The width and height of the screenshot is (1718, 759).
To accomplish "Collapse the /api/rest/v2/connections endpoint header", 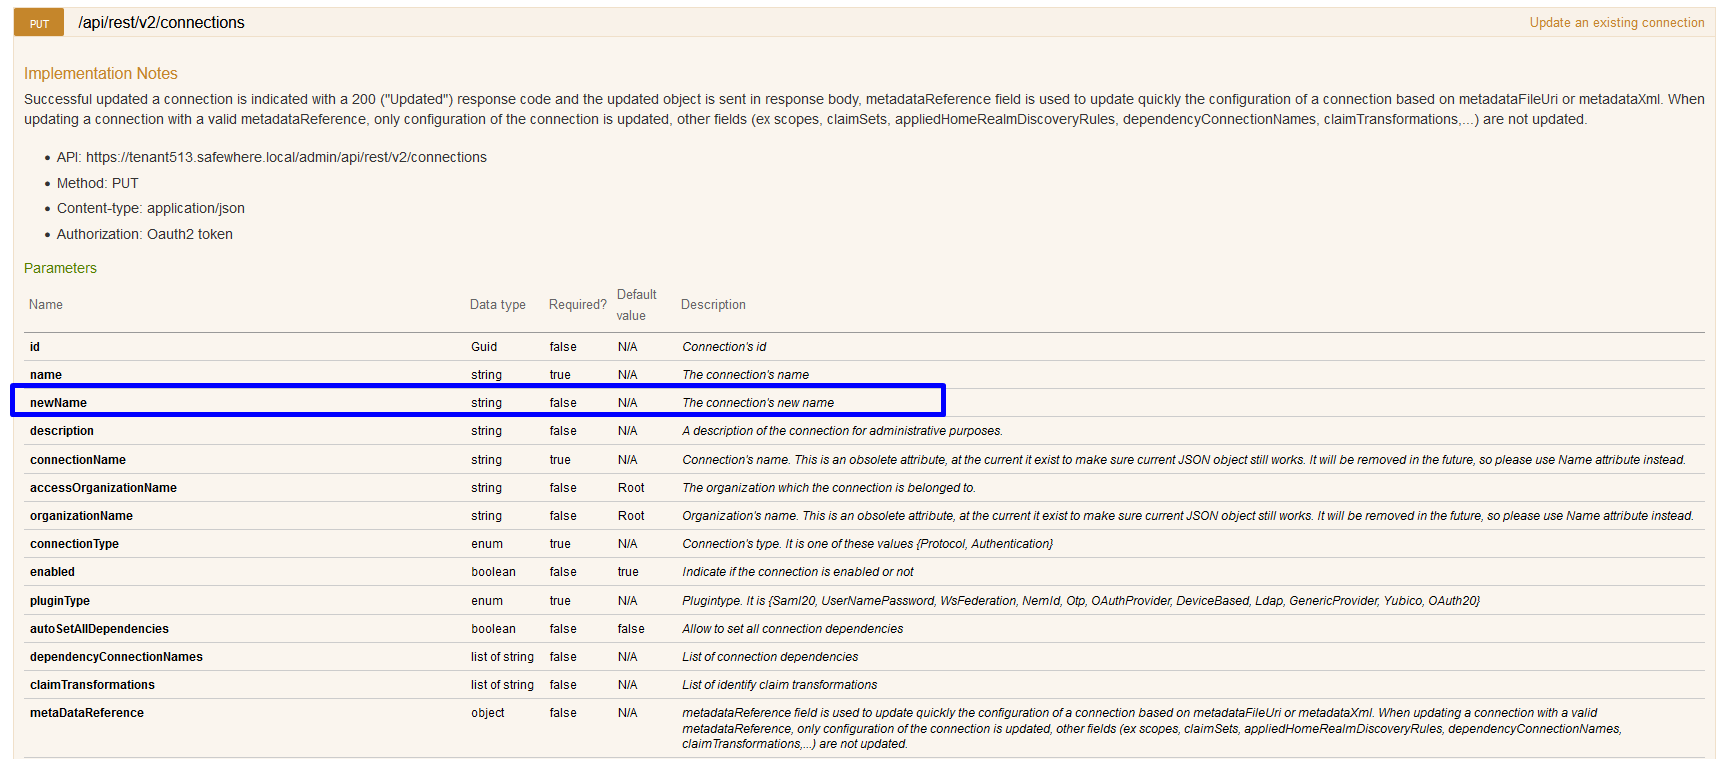I will tap(161, 23).
